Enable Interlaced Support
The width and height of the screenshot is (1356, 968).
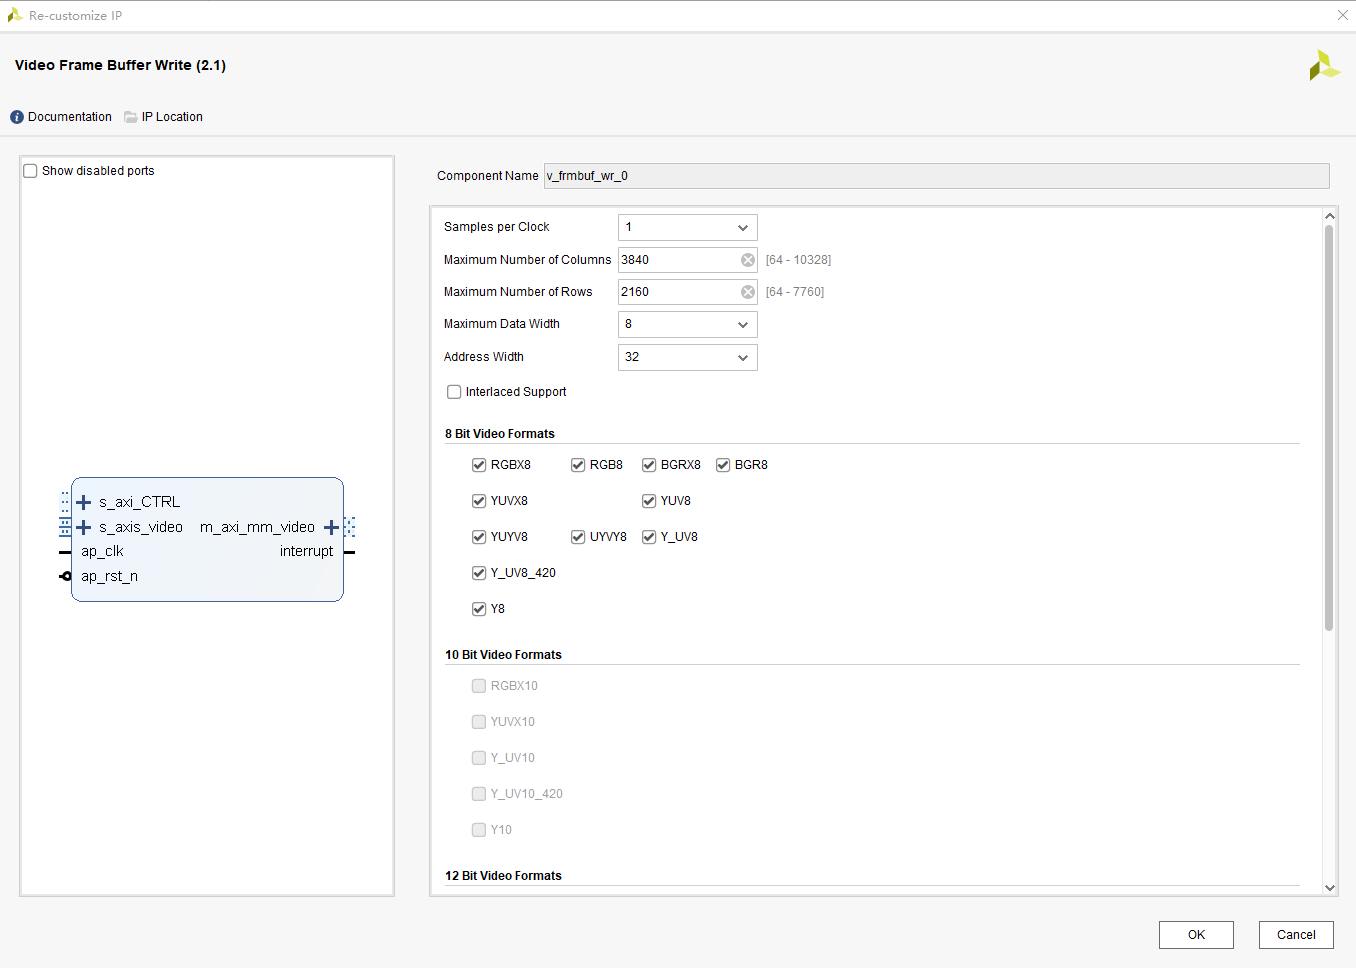(454, 391)
